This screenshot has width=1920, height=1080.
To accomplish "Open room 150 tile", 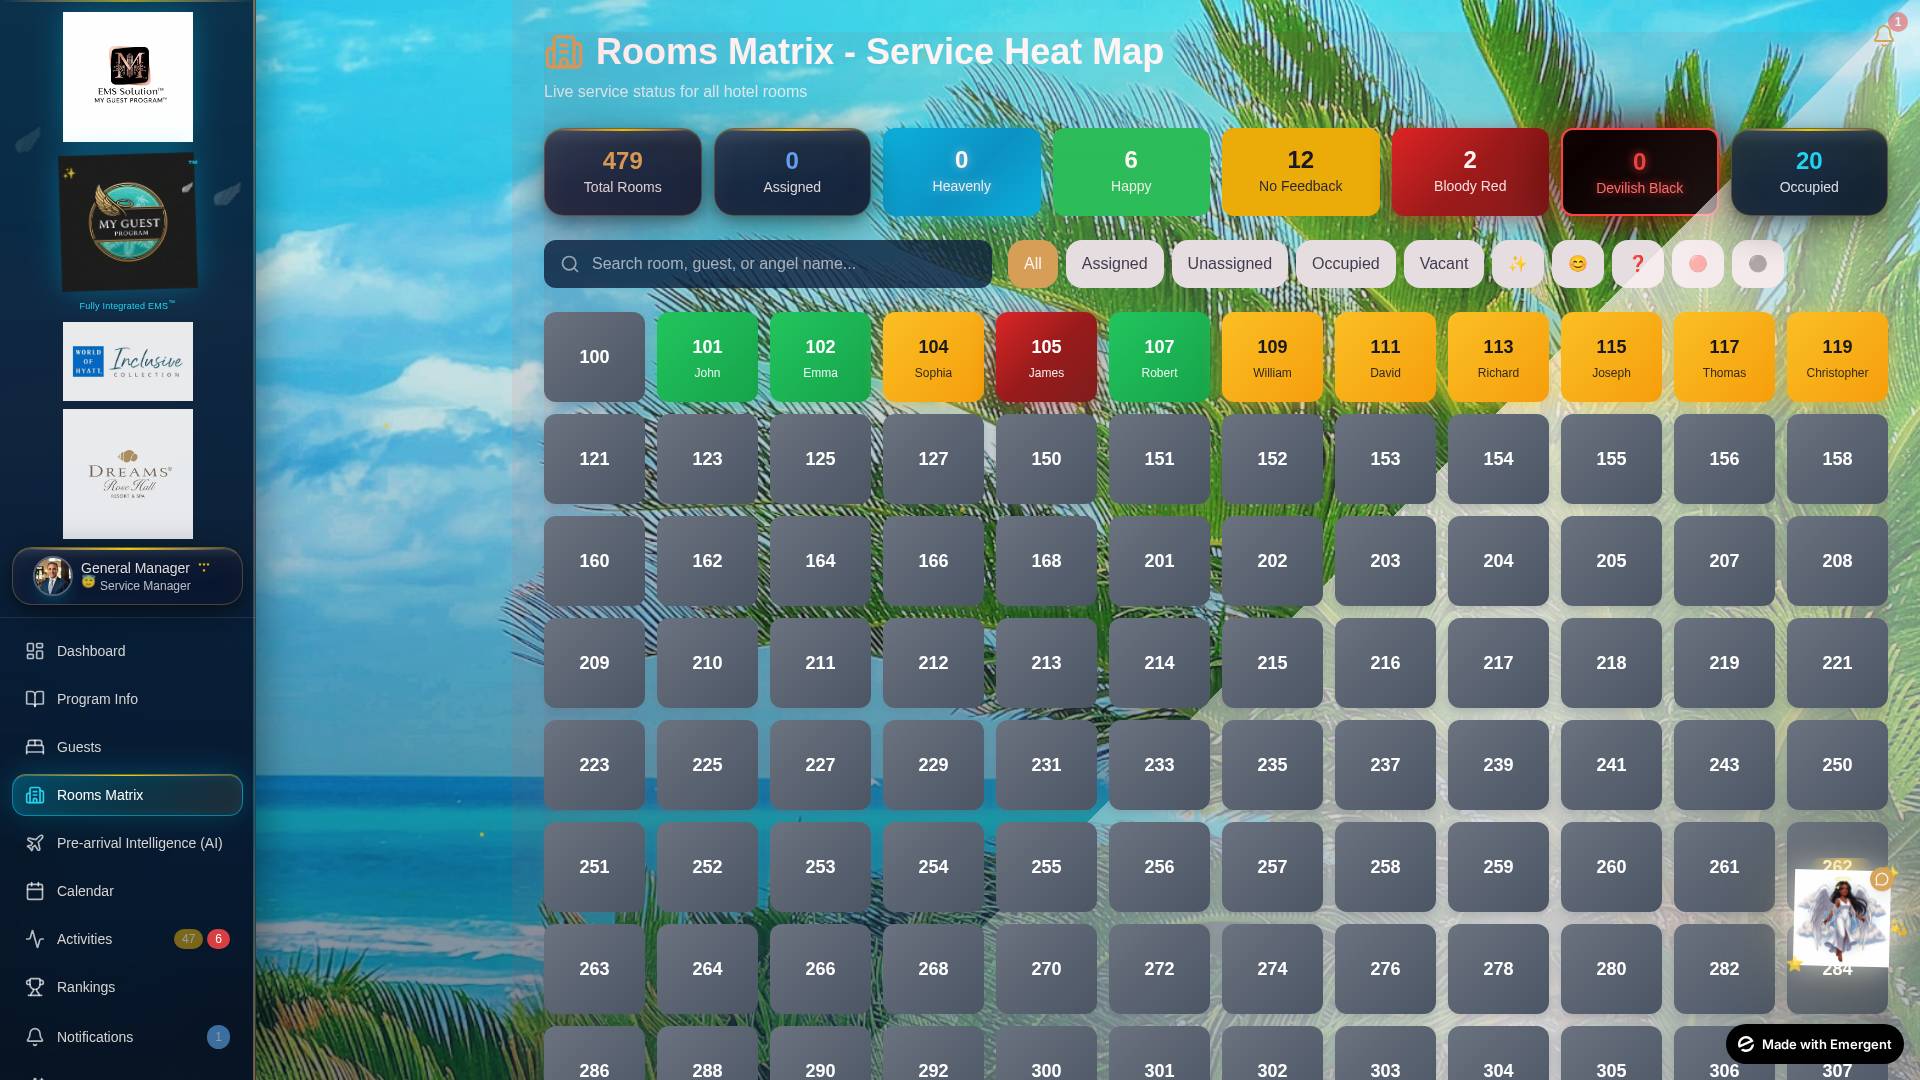I will pos(1046,459).
